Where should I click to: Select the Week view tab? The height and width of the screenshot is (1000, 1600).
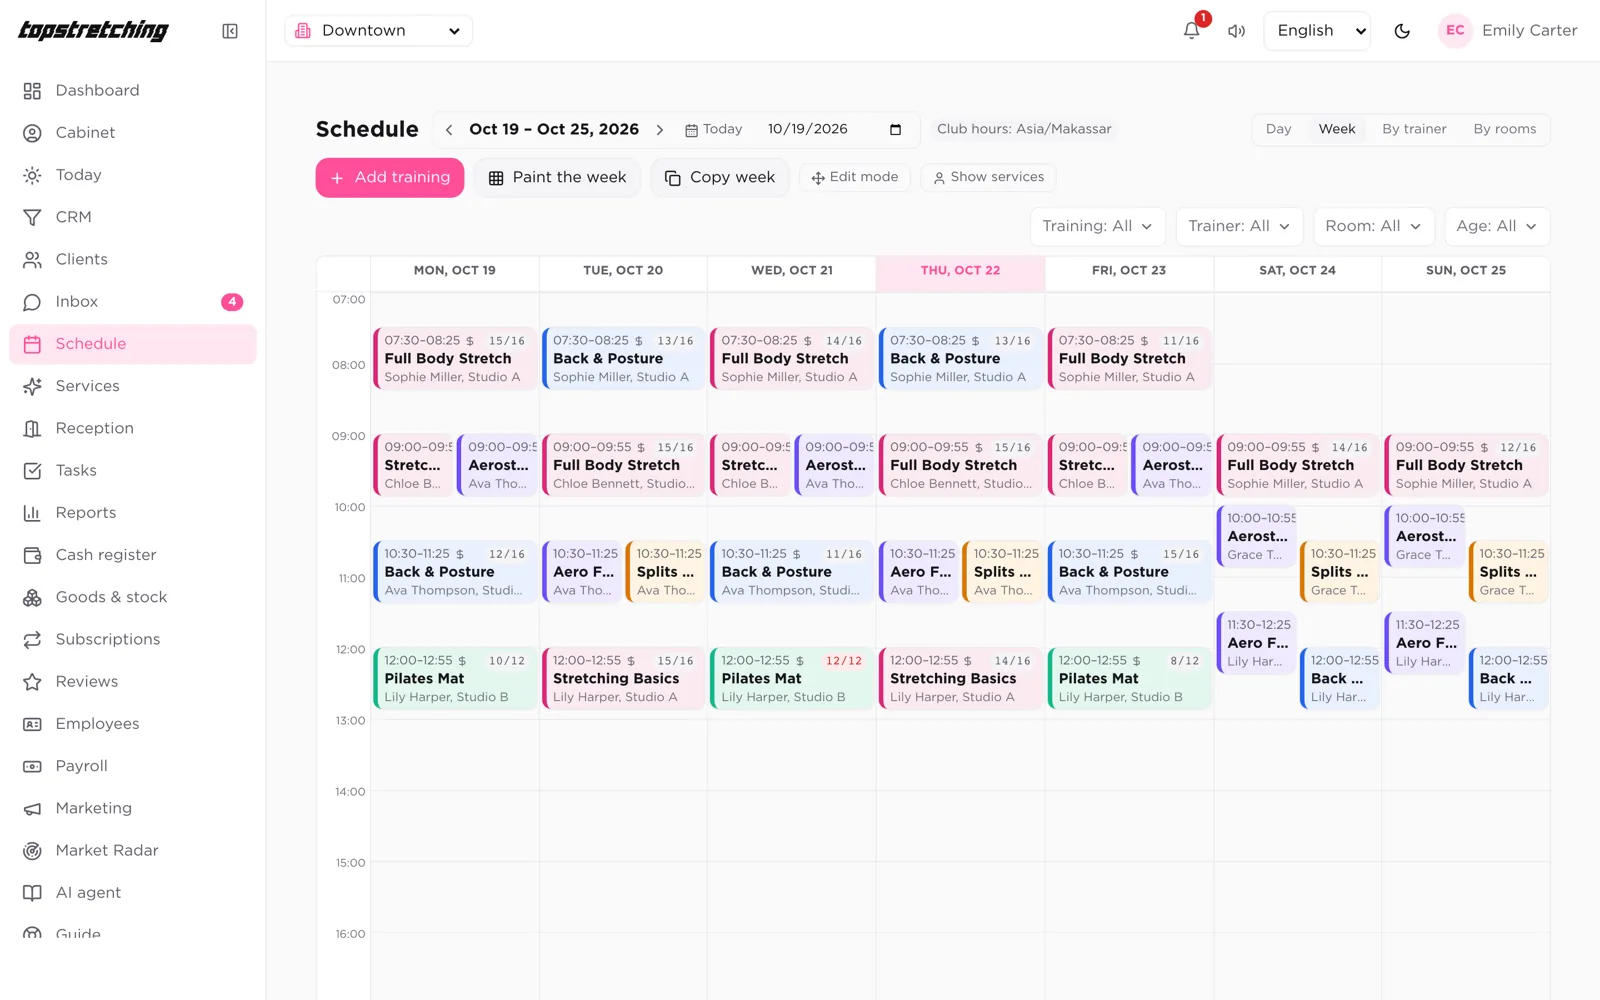click(x=1337, y=129)
